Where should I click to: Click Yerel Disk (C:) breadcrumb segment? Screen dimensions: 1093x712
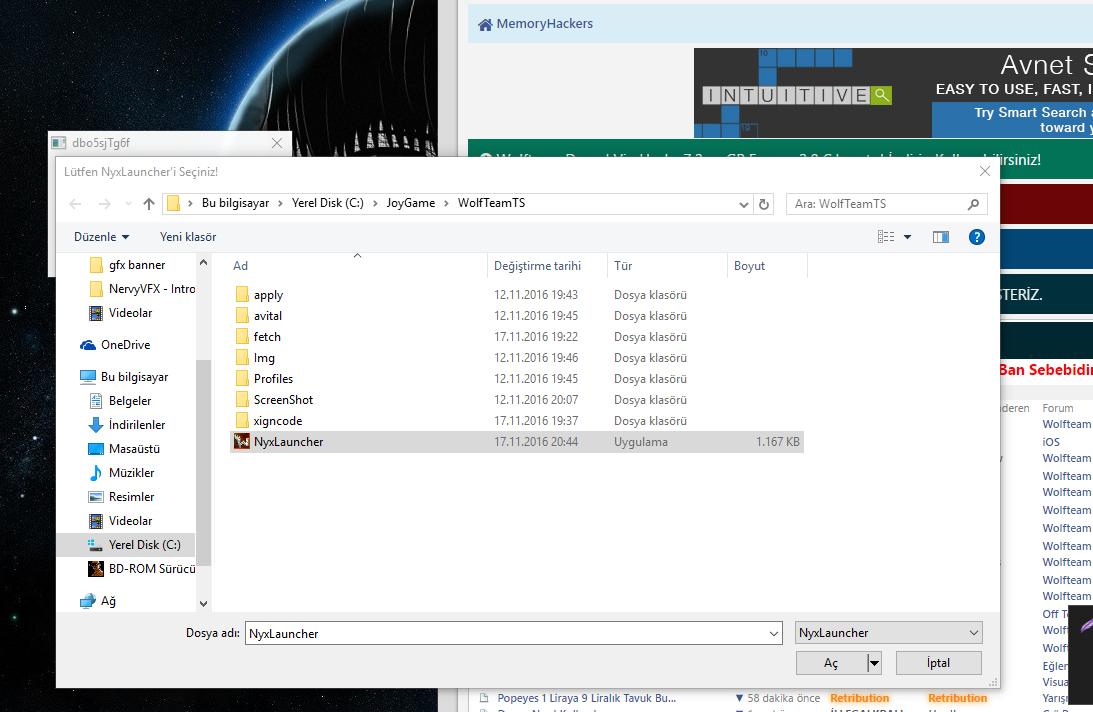(328, 203)
